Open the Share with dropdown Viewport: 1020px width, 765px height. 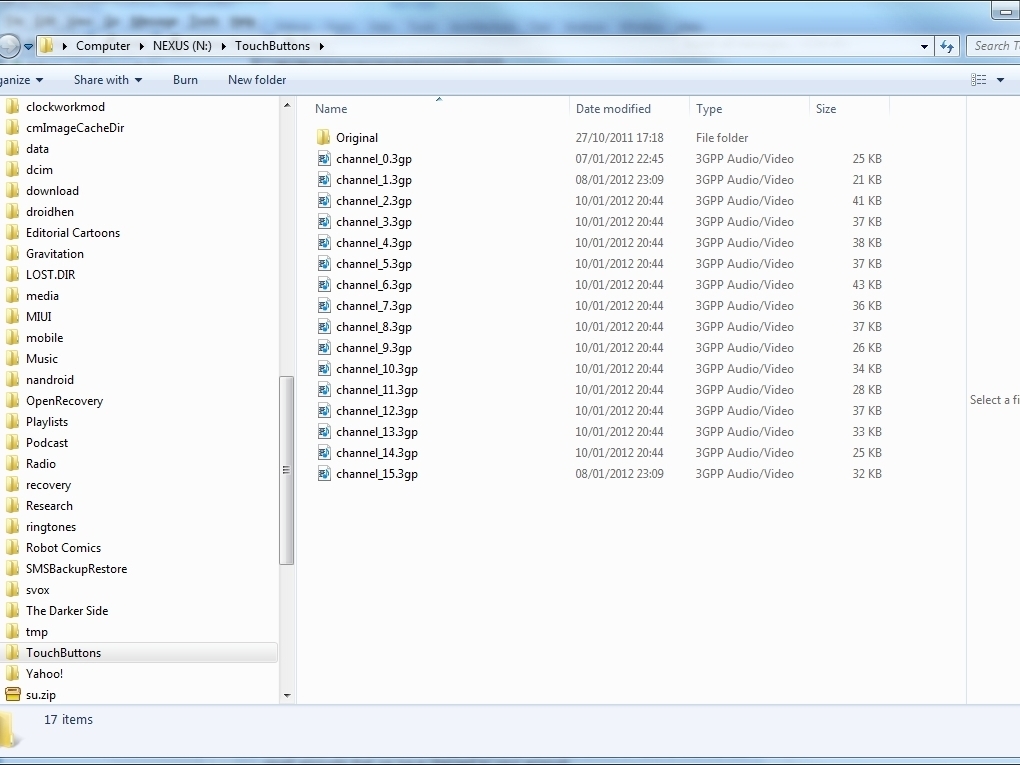pyautogui.click(x=108, y=79)
